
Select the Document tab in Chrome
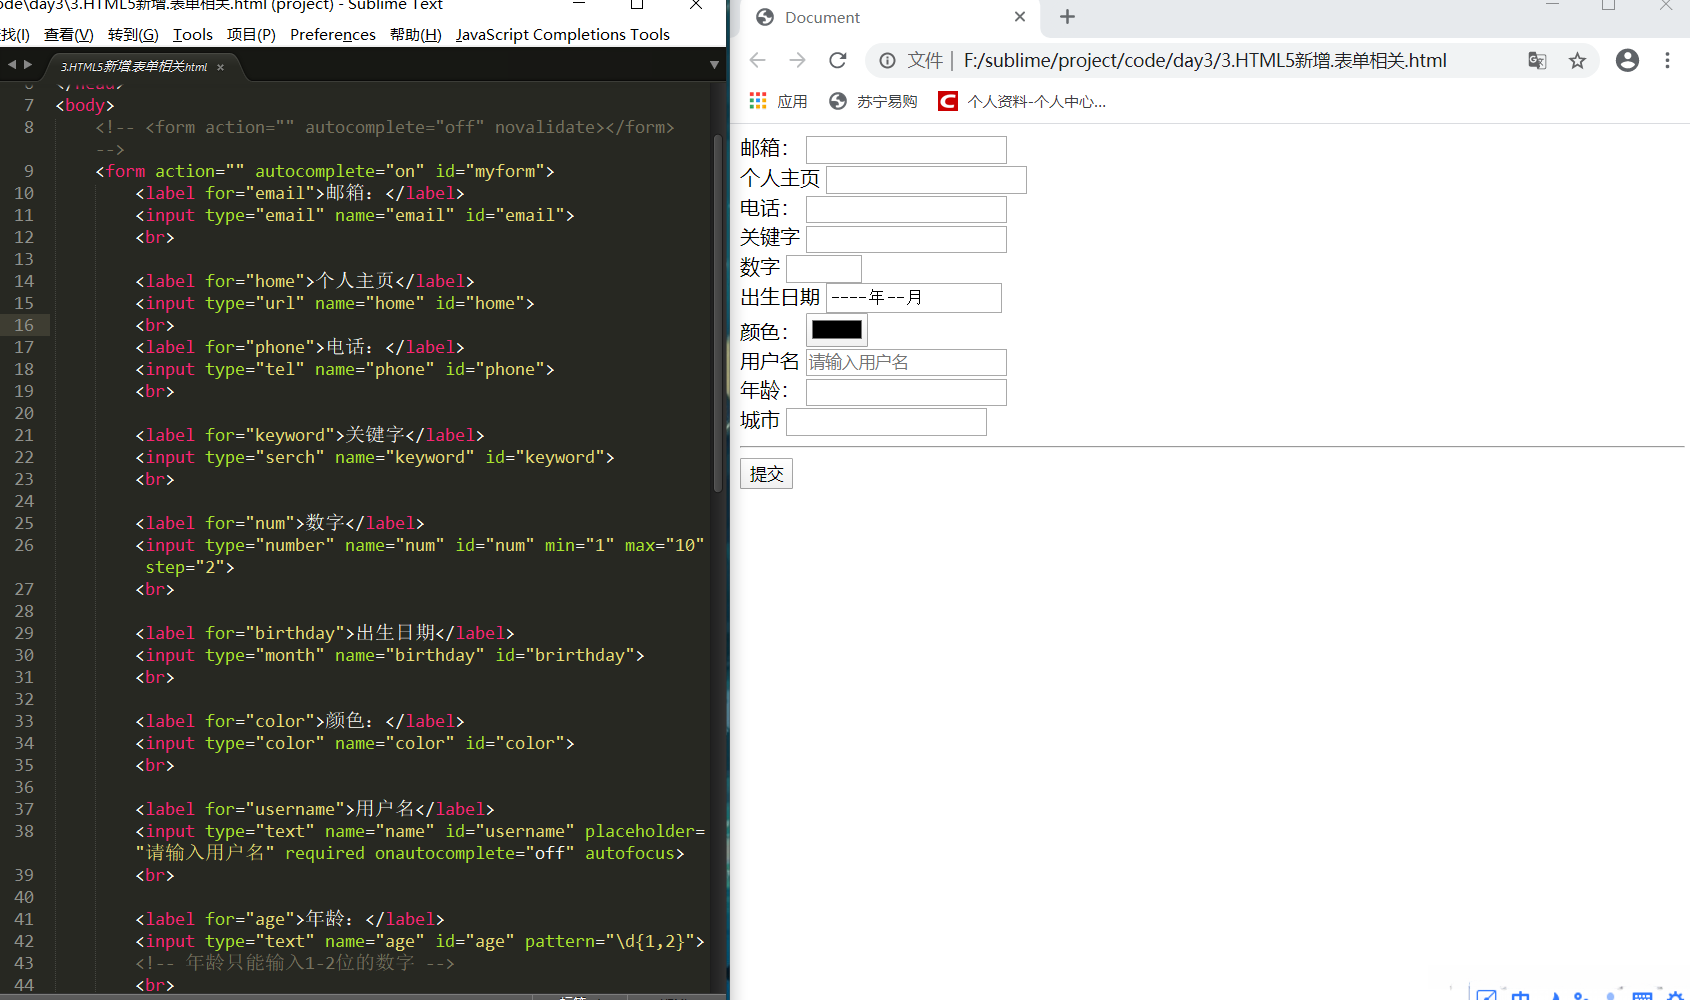click(890, 18)
